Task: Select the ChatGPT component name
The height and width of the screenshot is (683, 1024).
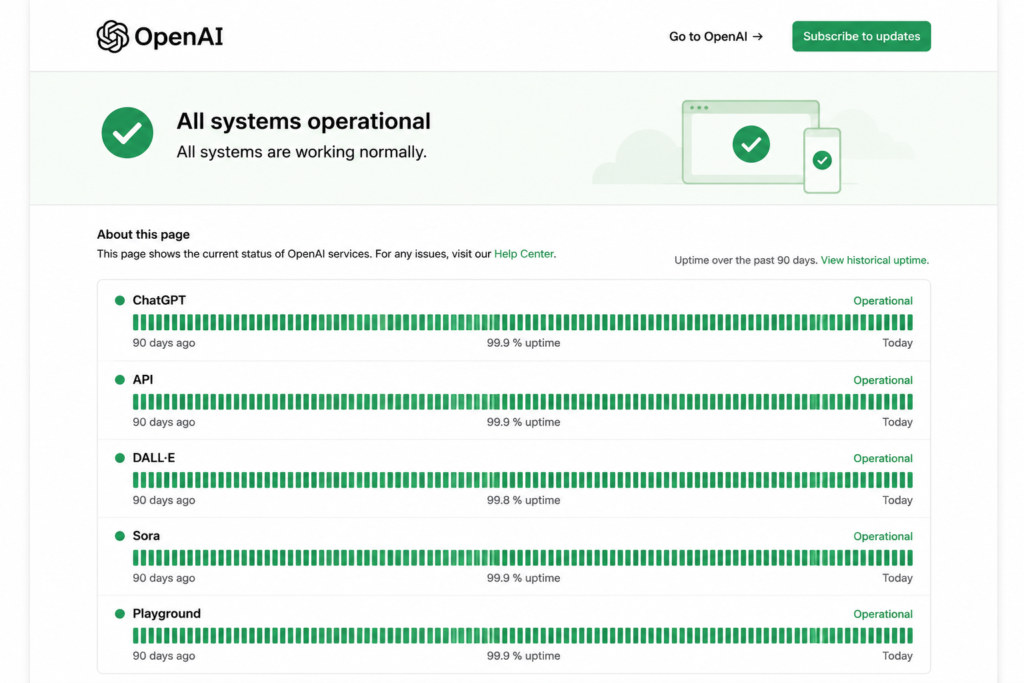Action: tap(159, 300)
